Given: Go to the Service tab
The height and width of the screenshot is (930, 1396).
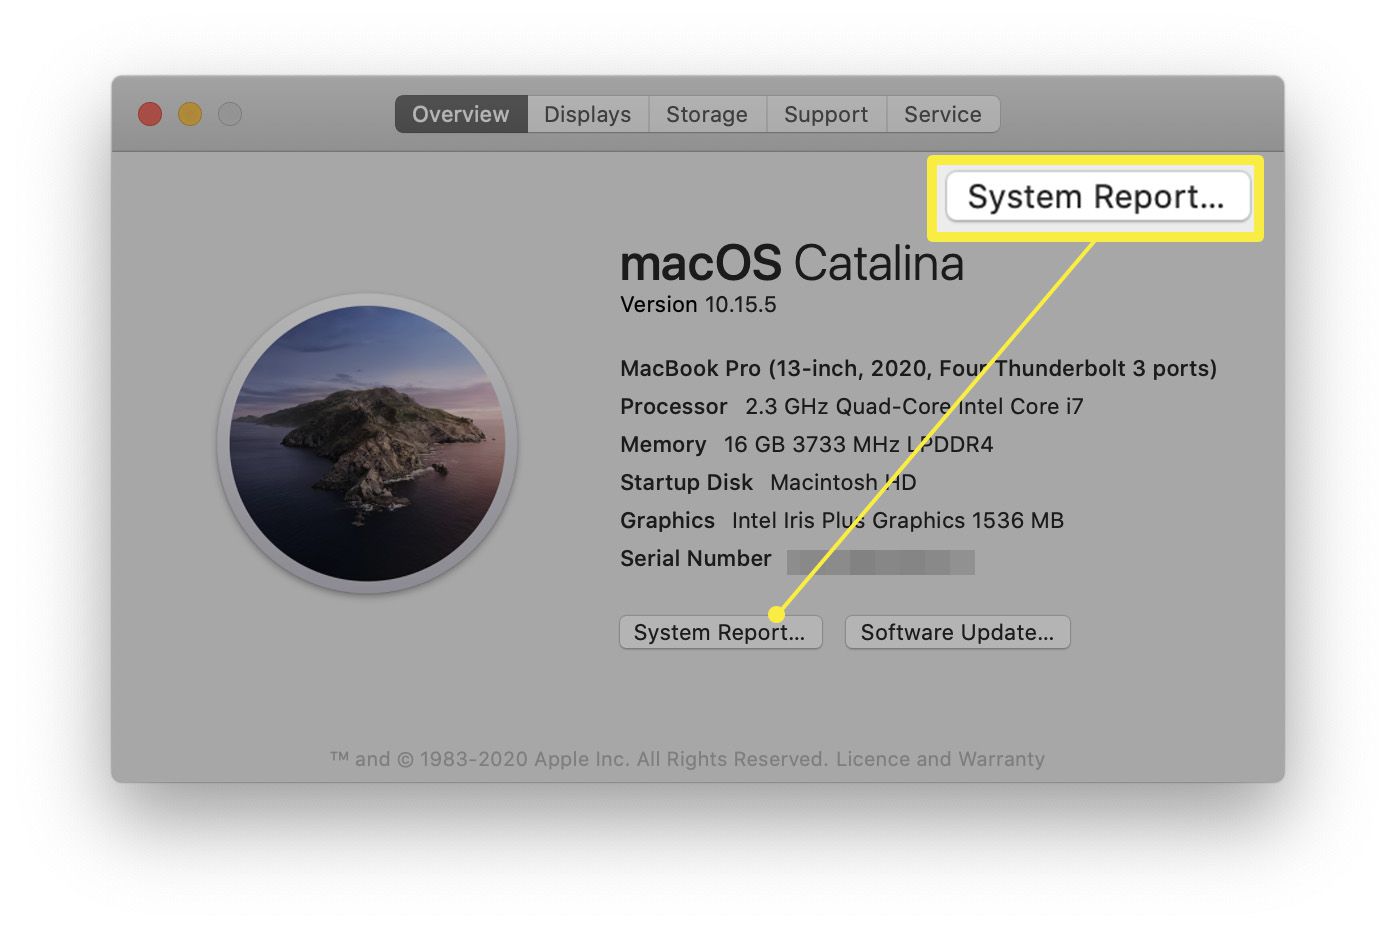Looking at the screenshot, I should (943, 114).
